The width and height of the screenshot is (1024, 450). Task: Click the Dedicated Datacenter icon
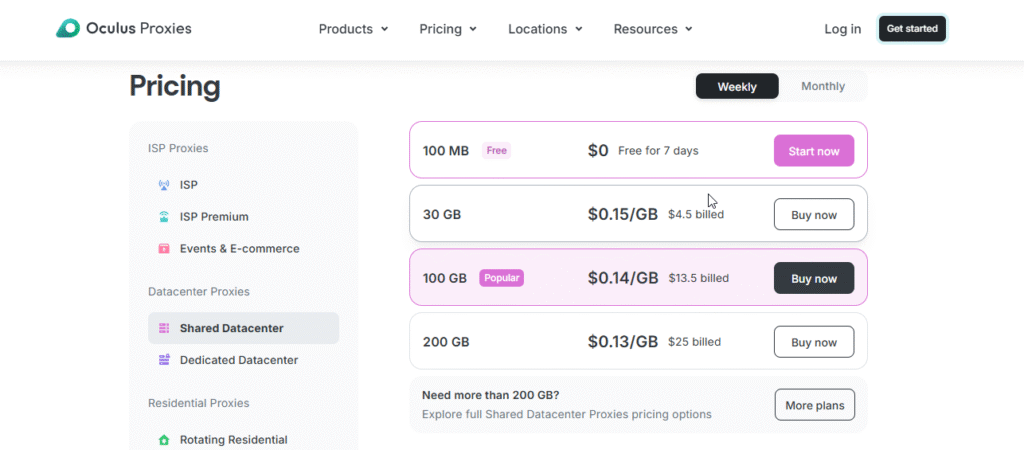click(x=164, y=360)
